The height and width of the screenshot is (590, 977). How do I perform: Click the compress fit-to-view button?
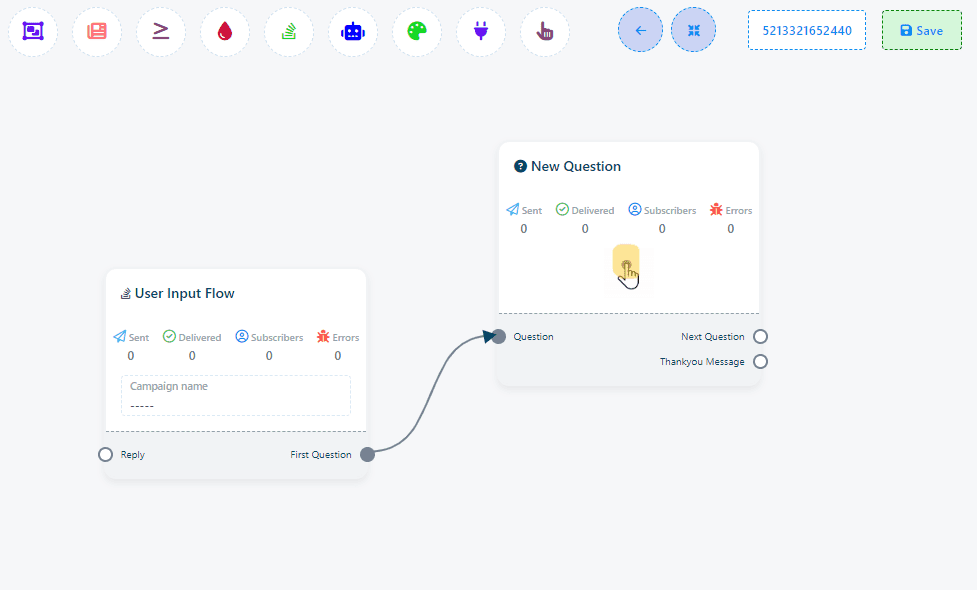point(693,30)
